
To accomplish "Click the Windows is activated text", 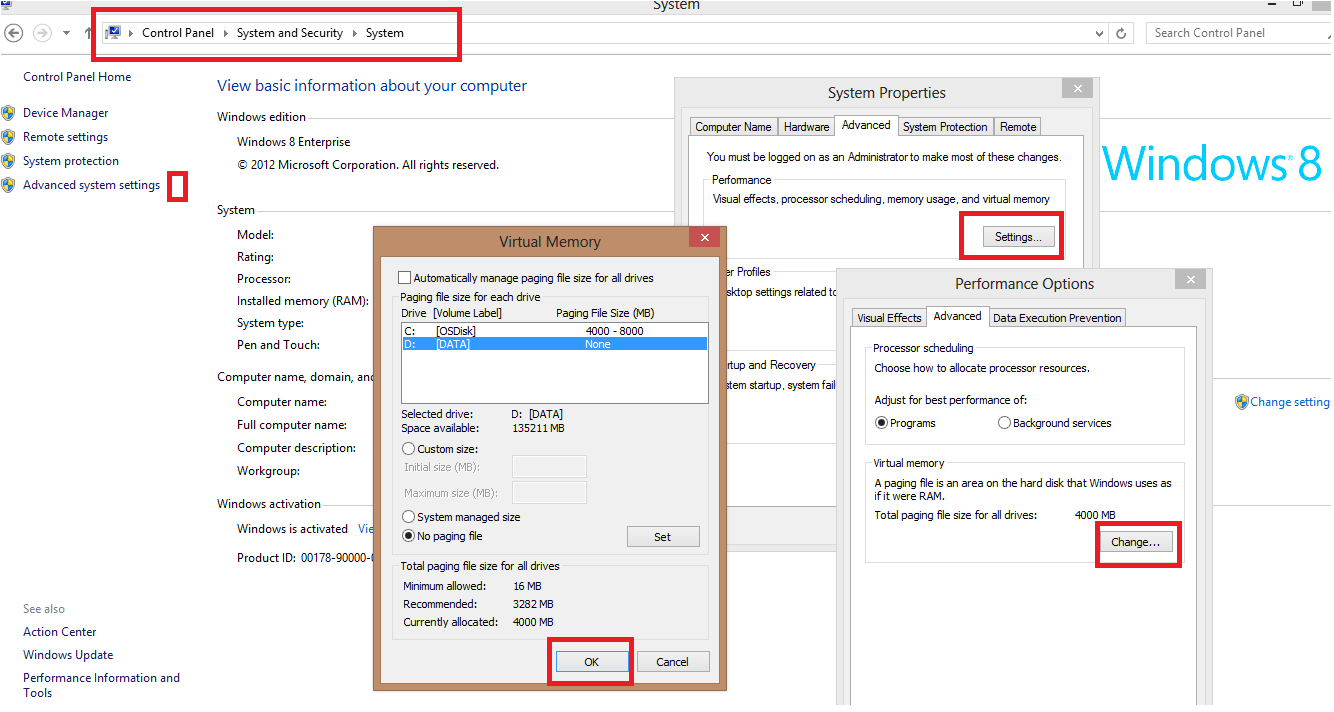I will point(292,529).
